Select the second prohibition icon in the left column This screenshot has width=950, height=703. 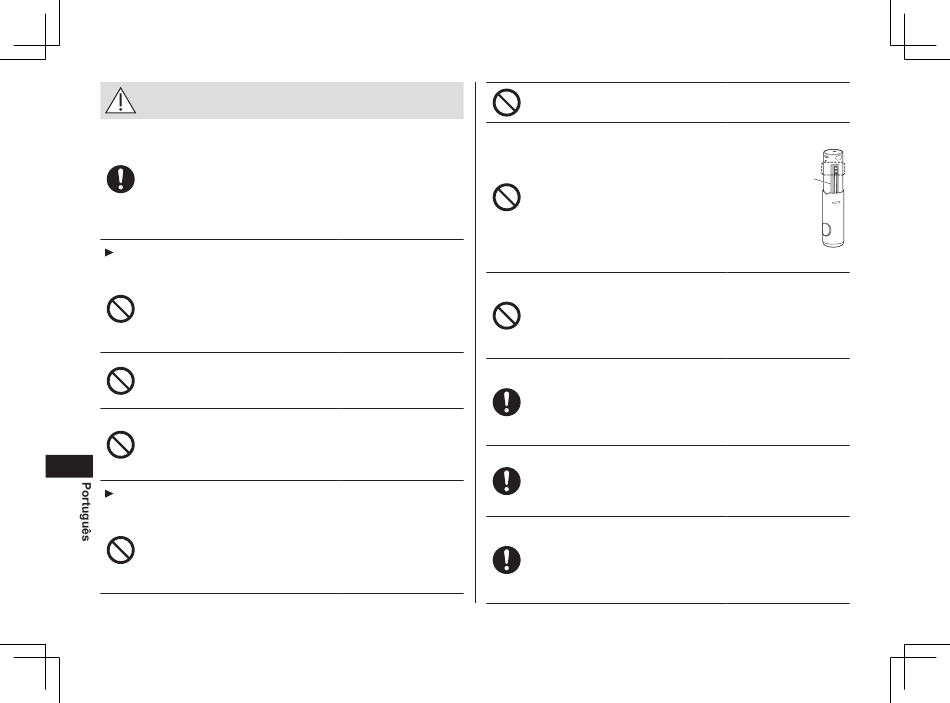point(121,381)
